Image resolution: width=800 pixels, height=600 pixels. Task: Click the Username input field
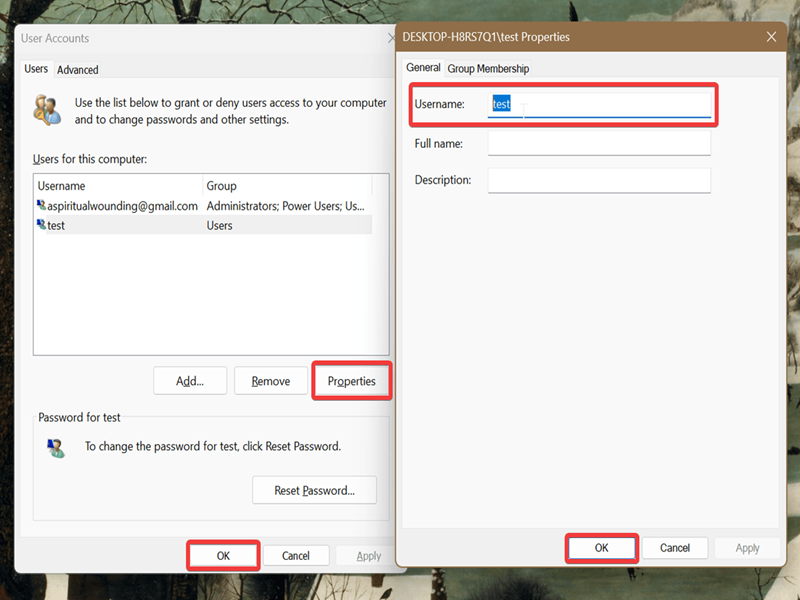coord(599,104)
